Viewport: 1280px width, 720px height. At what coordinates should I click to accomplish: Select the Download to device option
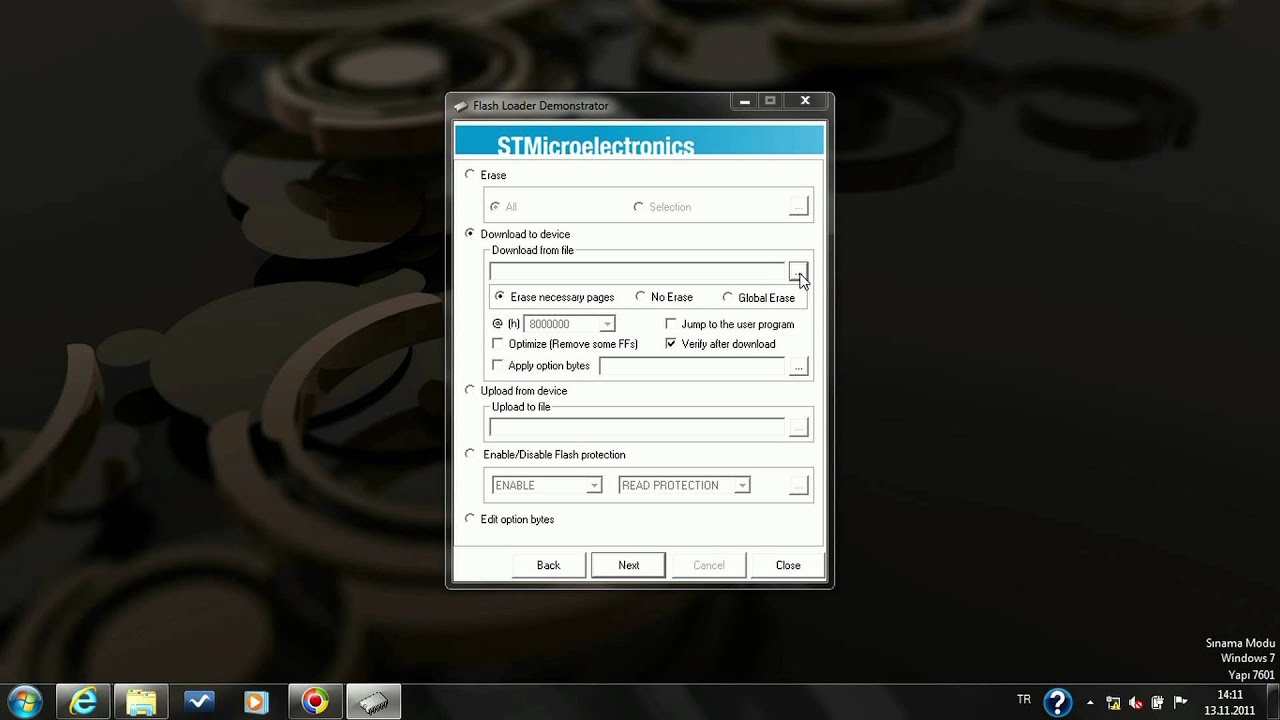coord(470,233)
